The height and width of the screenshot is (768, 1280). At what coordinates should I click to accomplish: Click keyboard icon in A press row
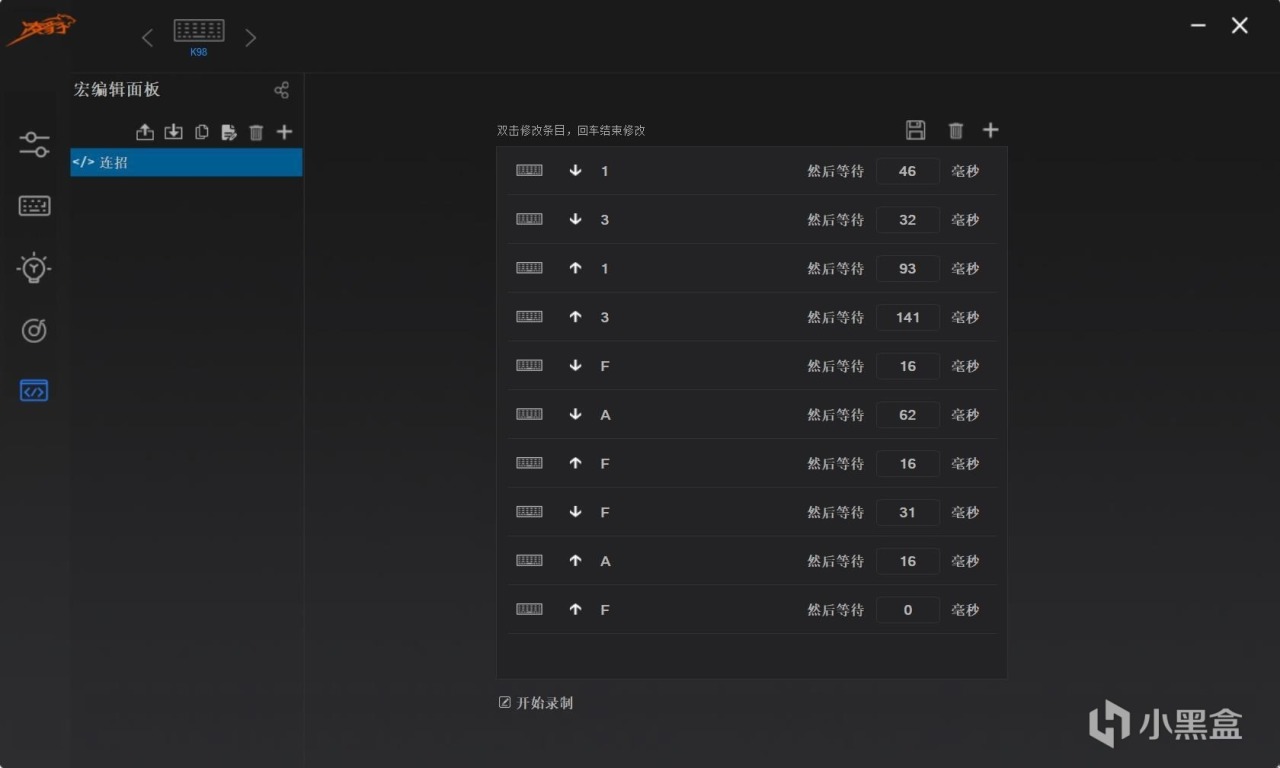click(529, 414)
